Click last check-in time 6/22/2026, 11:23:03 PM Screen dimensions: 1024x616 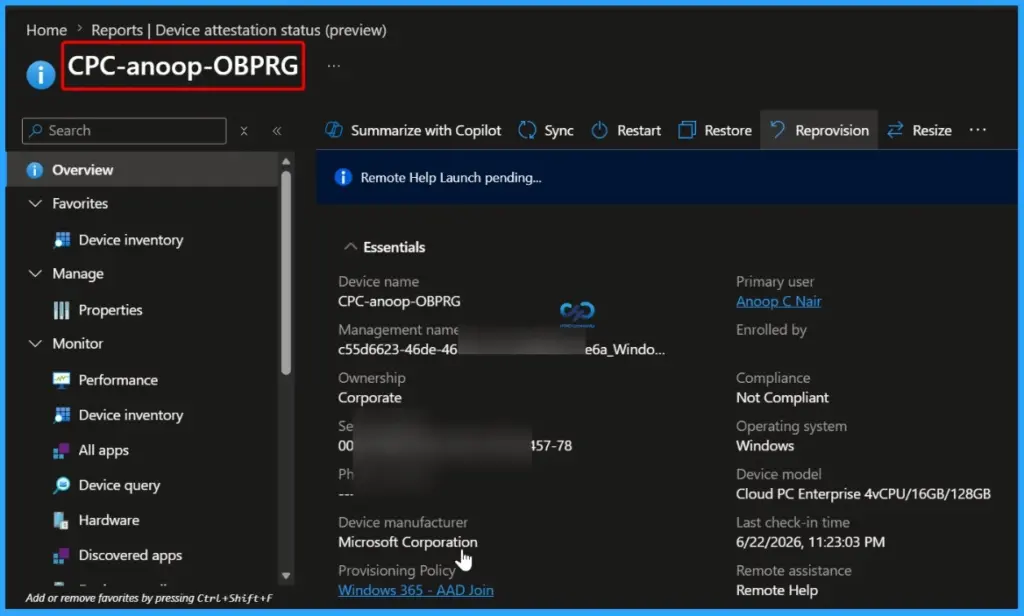pos(810,542)
